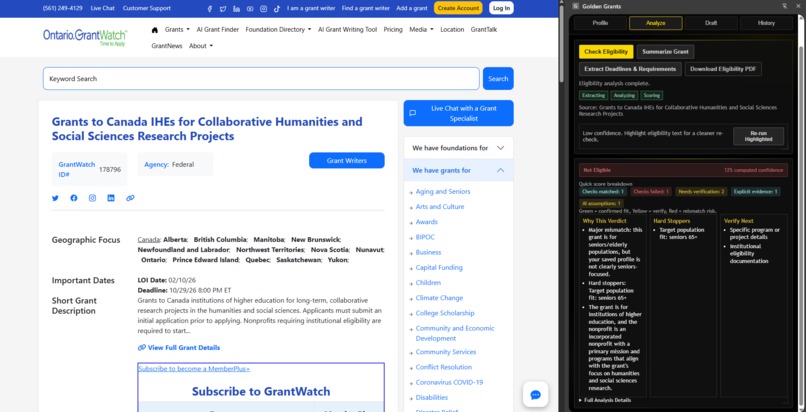Focus the Keyword Search input field

pos(261,79)
